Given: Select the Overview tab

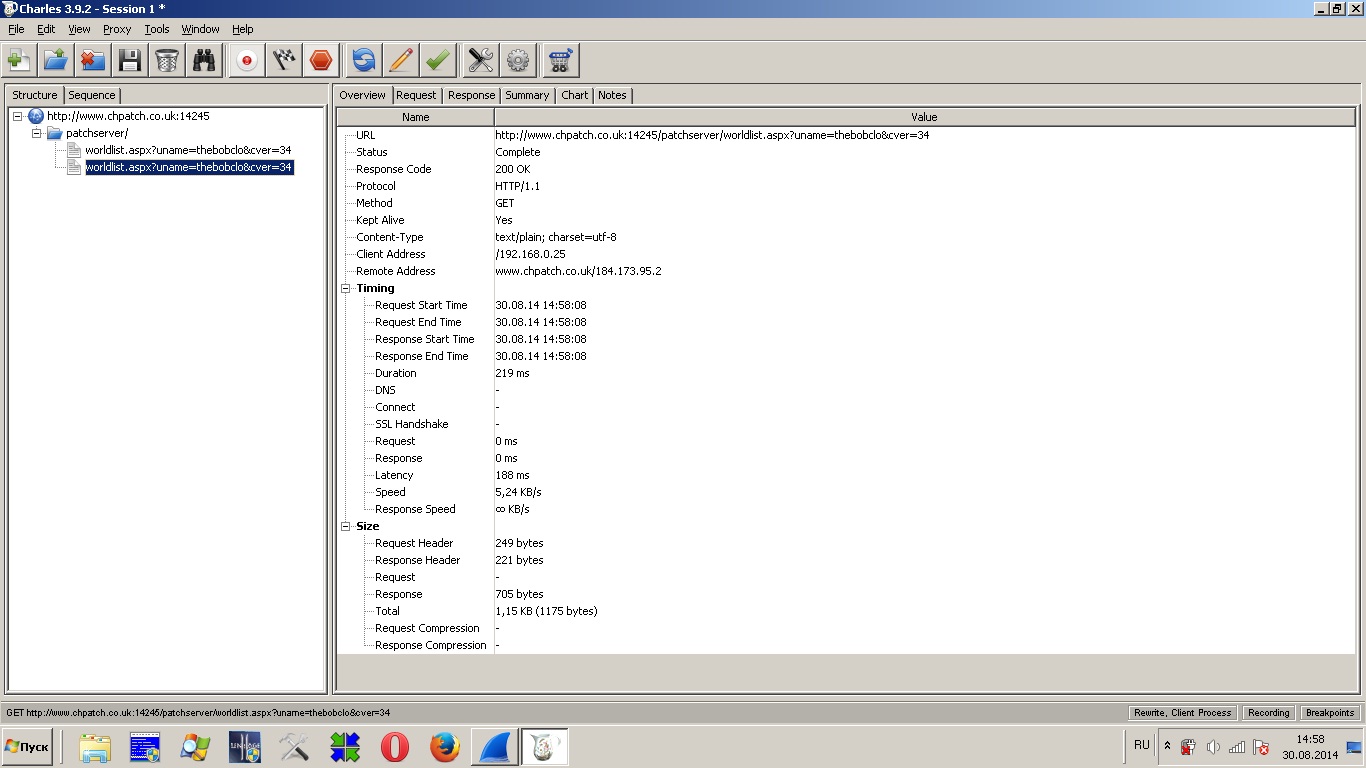Looking at the screenshot, I should 362,95.
